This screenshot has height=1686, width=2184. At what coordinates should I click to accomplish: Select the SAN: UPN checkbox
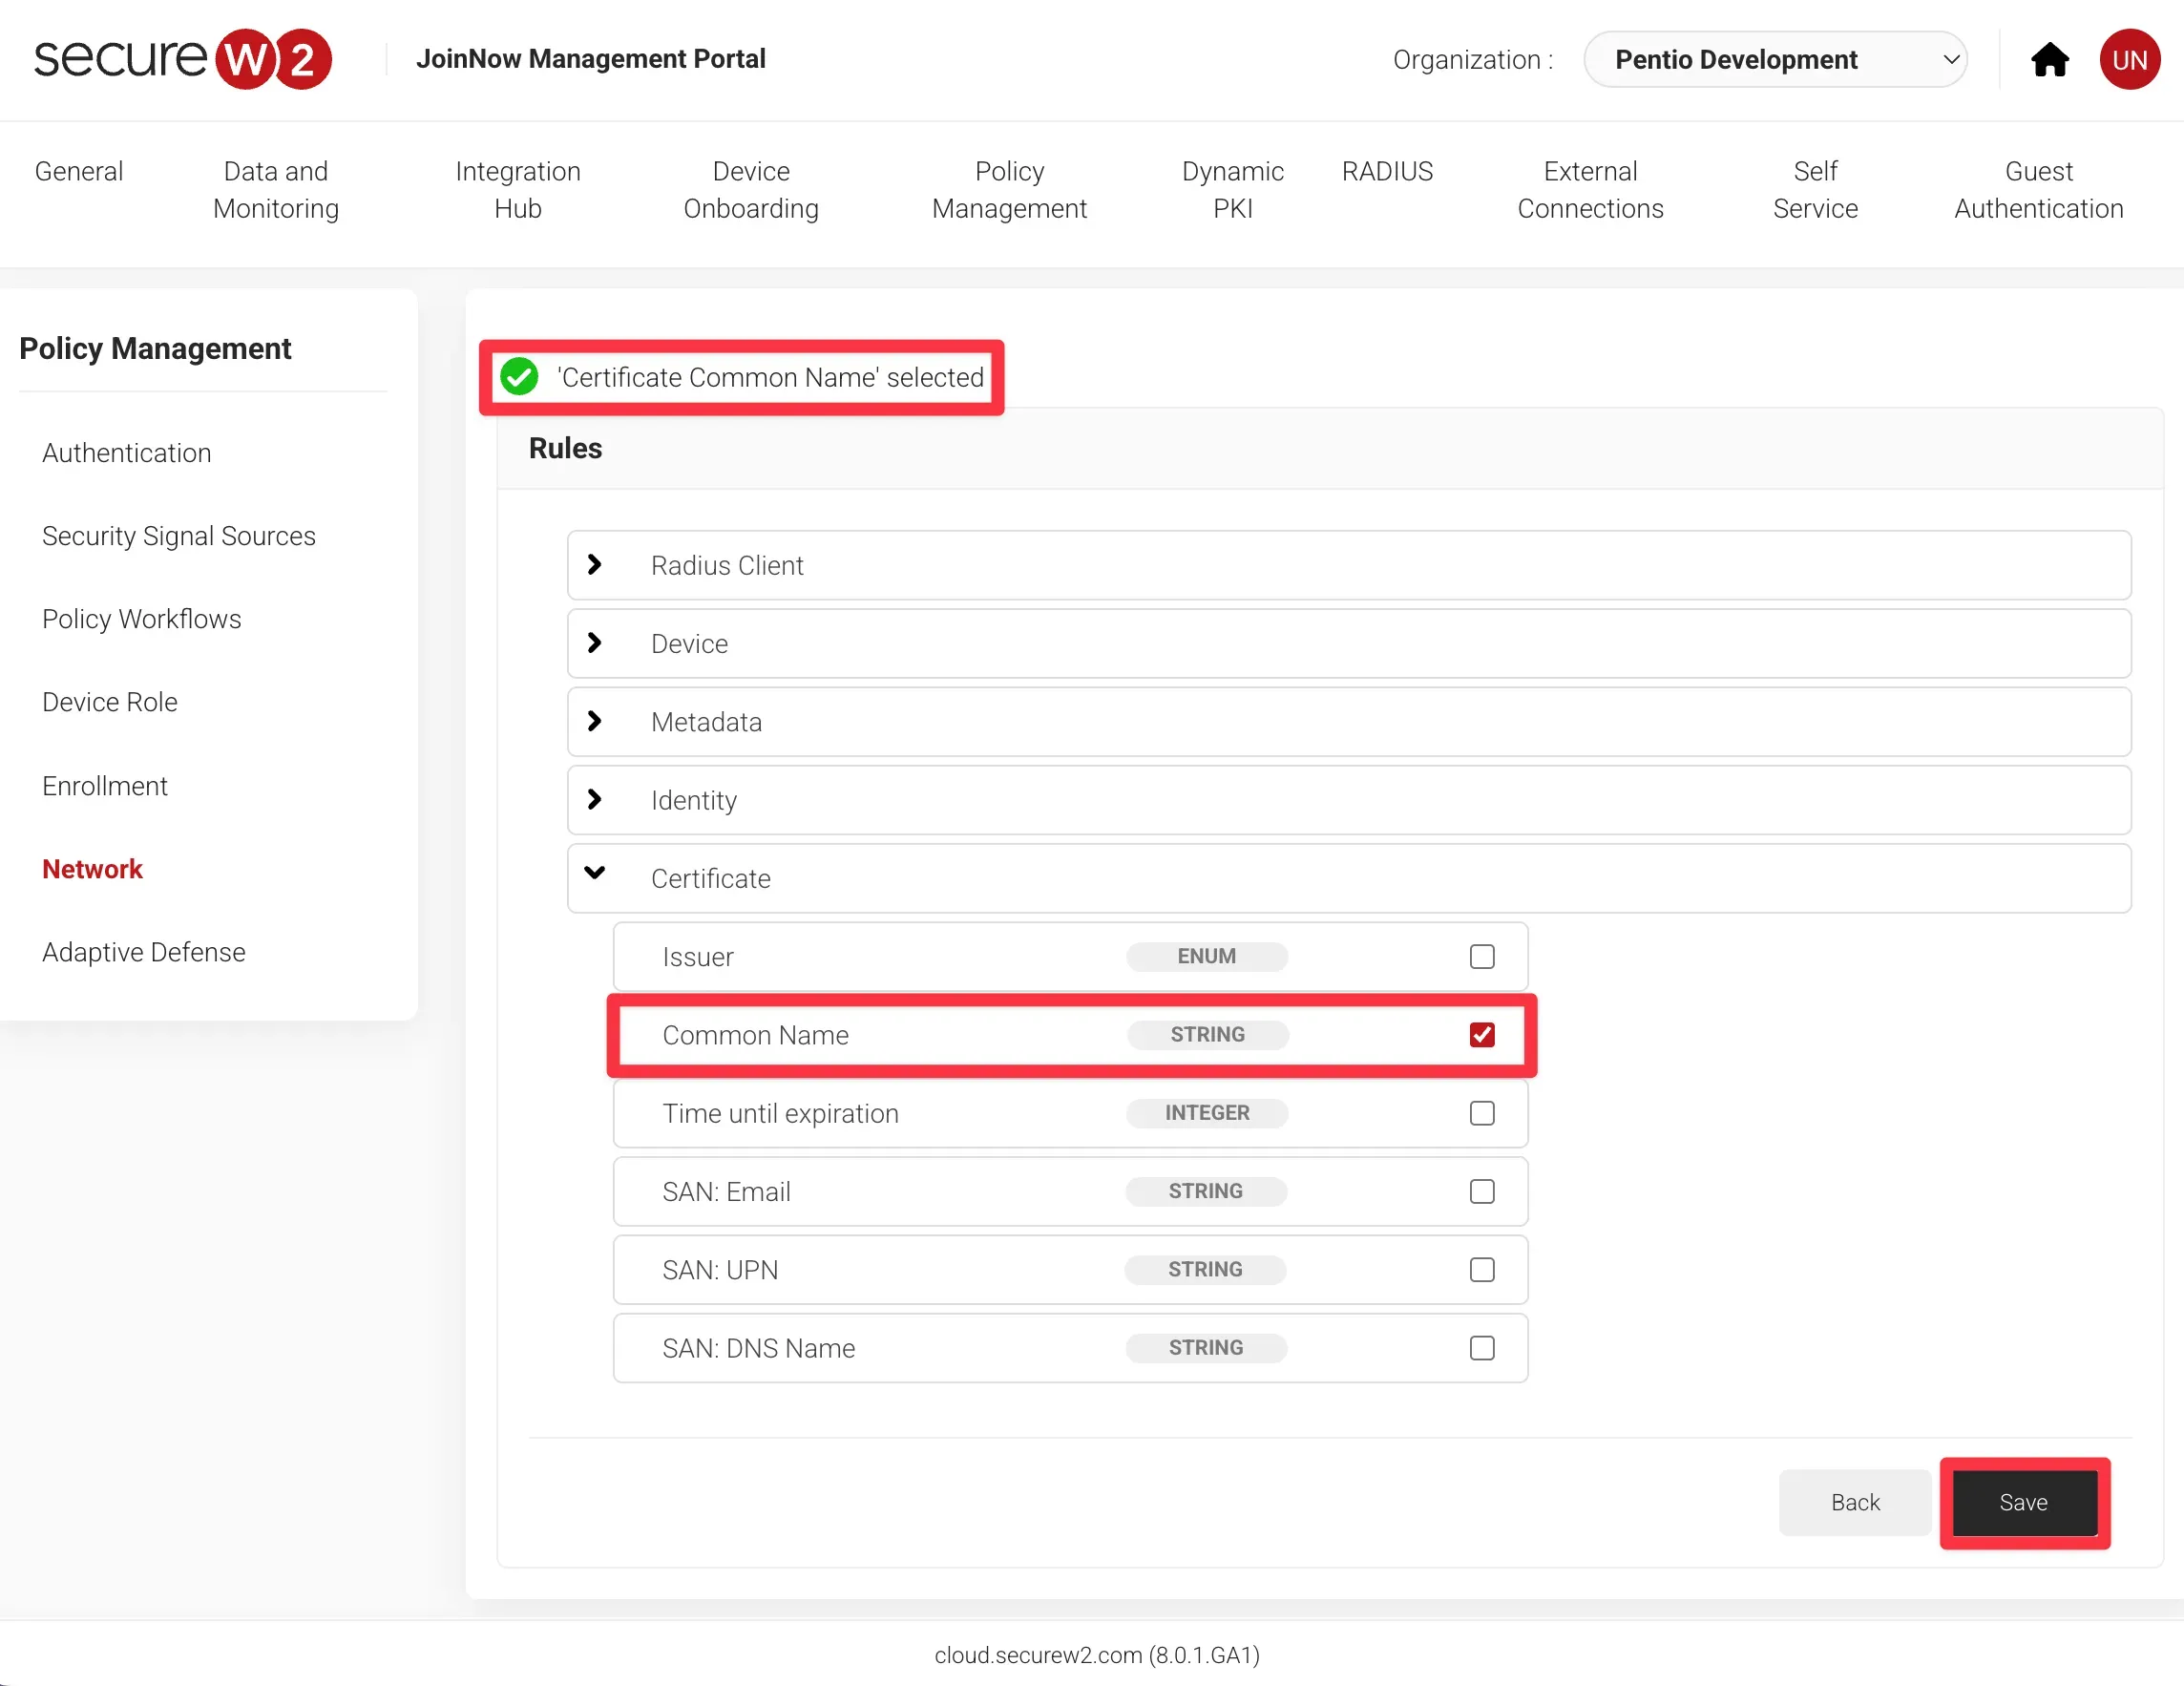point(1482,1270)
